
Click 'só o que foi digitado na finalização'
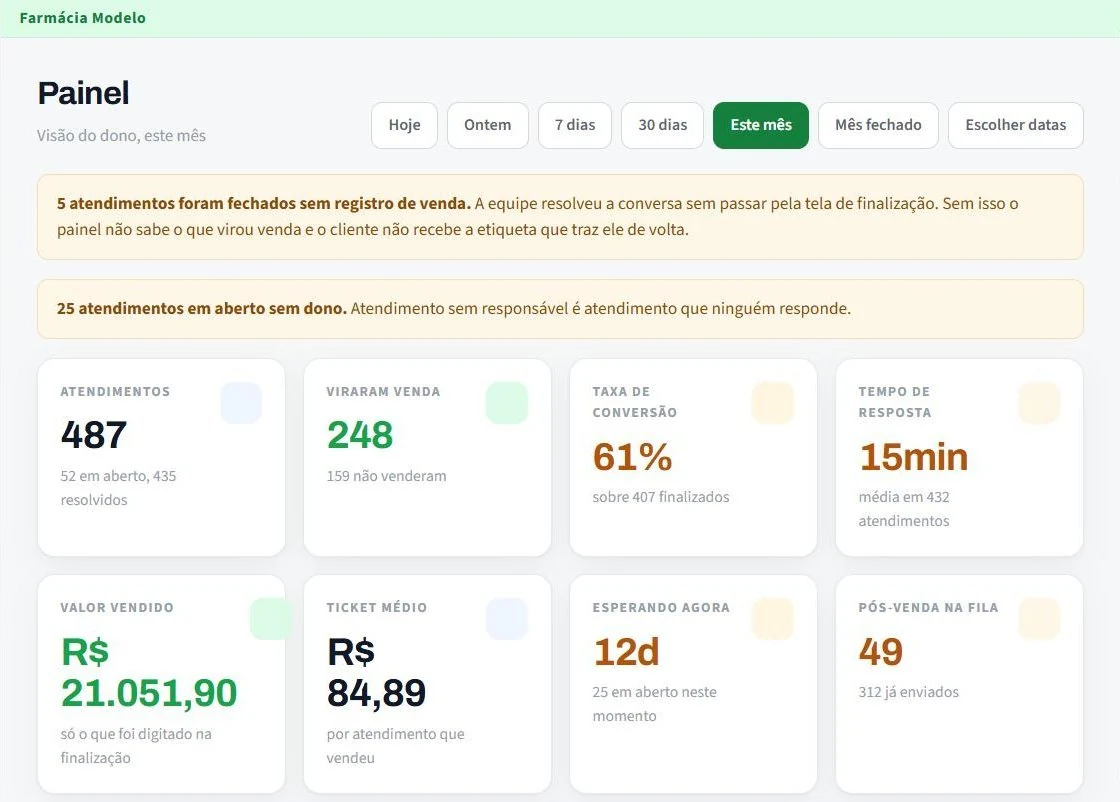136,746
